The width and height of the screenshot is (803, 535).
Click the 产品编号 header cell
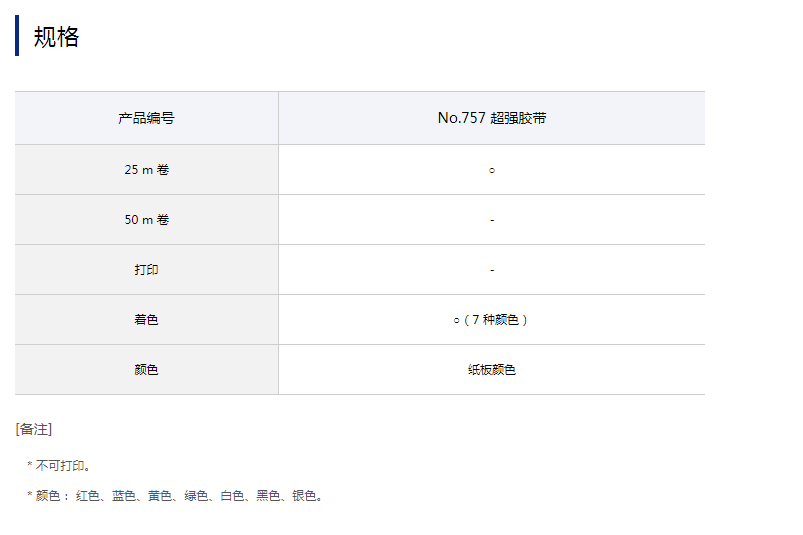(146, 118)
